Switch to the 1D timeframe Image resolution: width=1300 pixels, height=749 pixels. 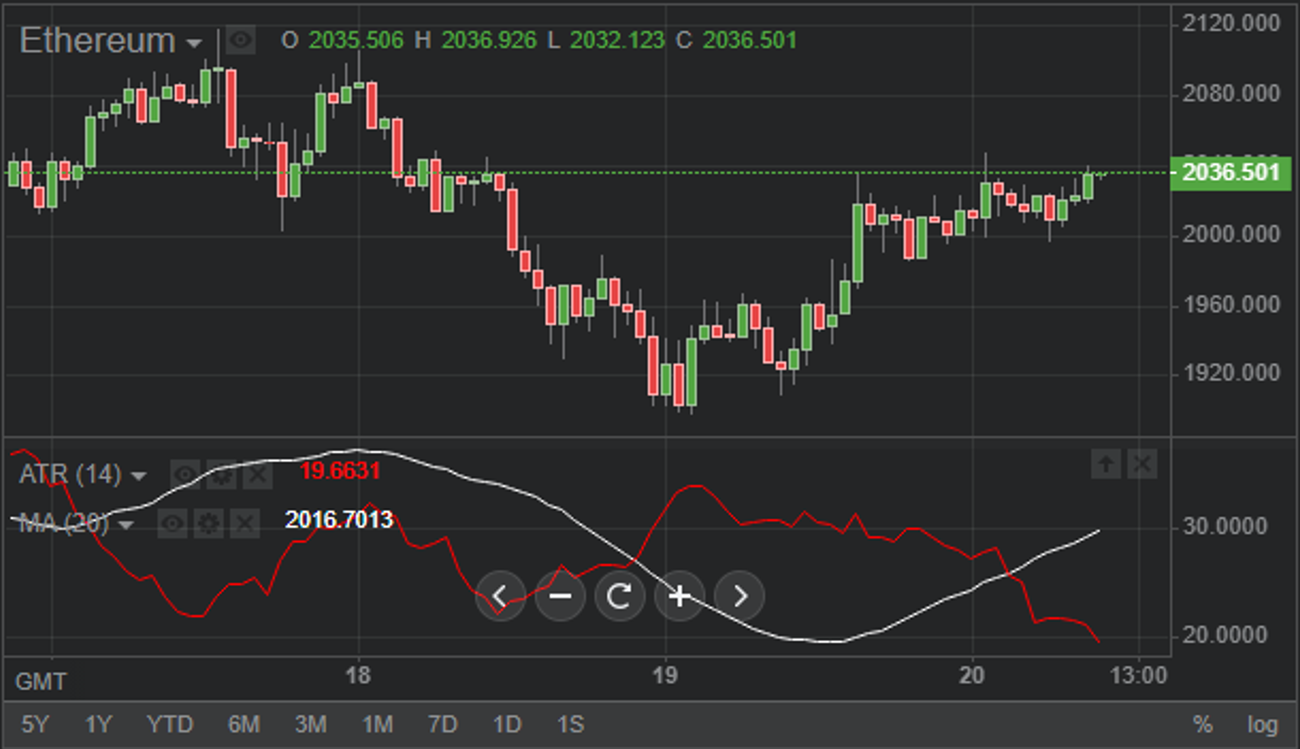click(x=509, y=725)
